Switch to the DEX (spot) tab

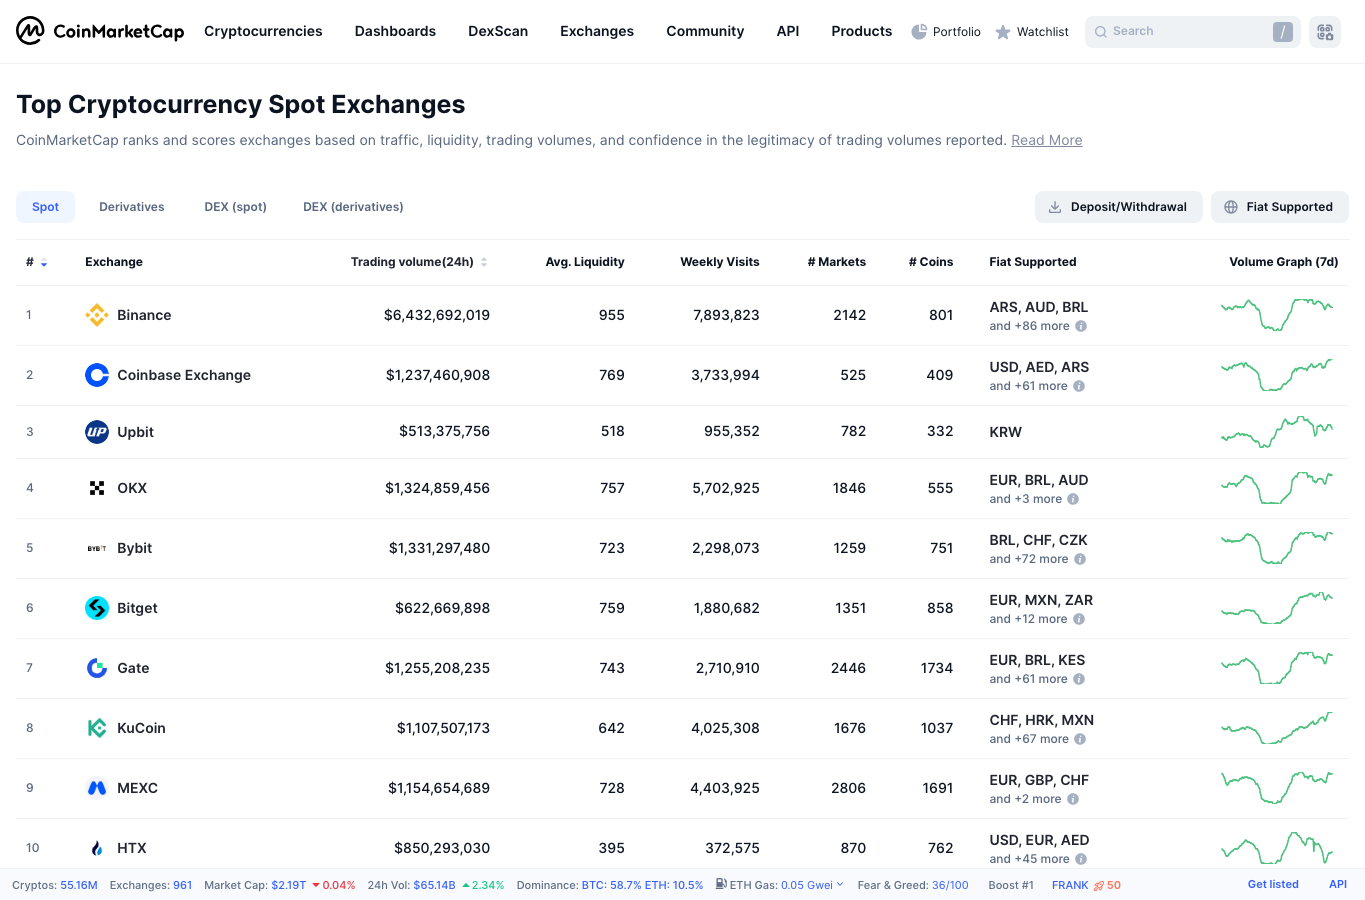235,207
